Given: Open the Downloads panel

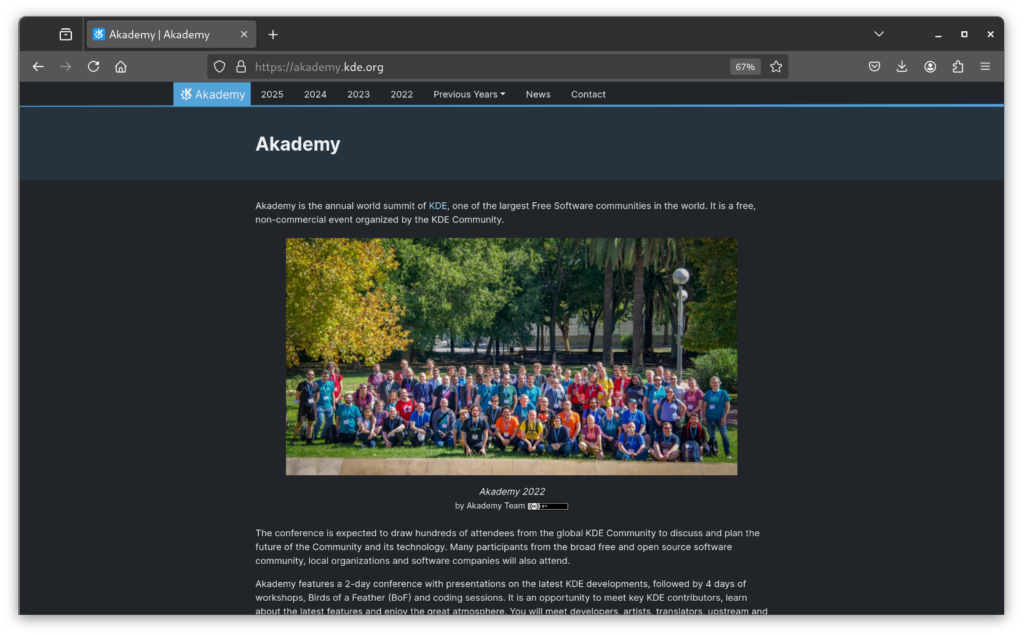Looking at the screenshot, I should (x=902, y=67).
